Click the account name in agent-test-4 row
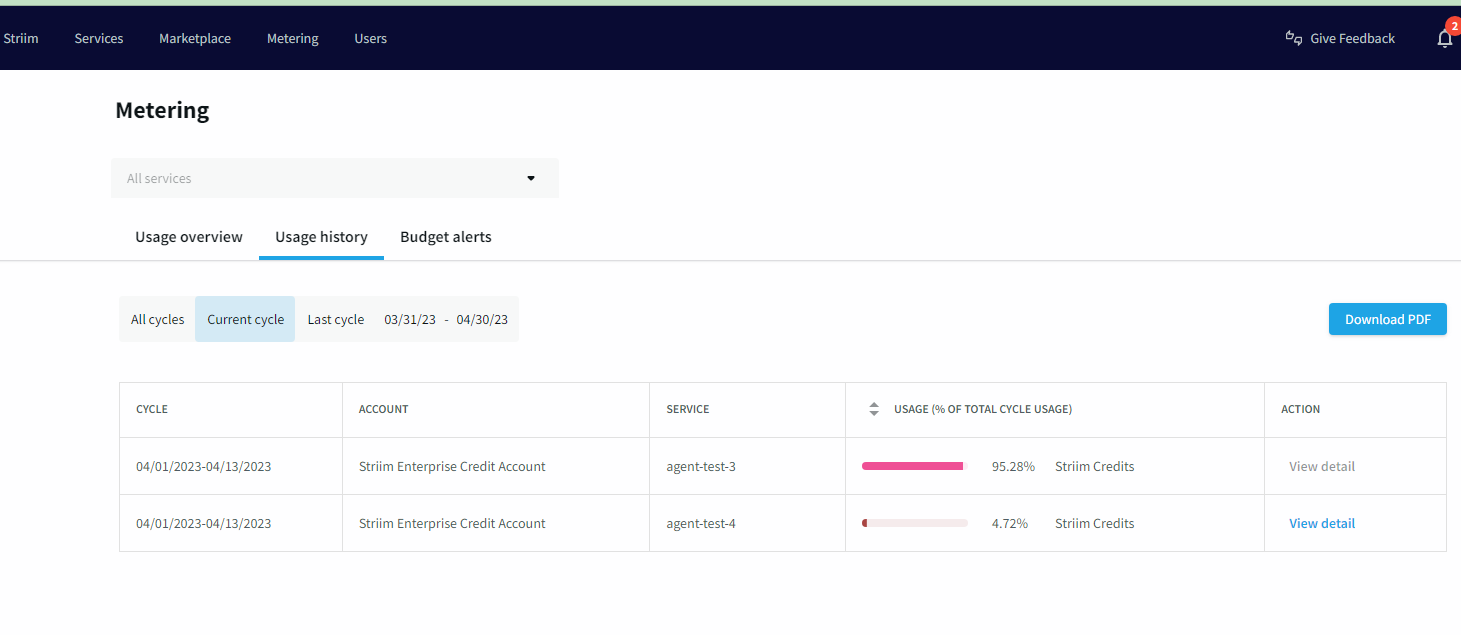 (x=452, y=523)
